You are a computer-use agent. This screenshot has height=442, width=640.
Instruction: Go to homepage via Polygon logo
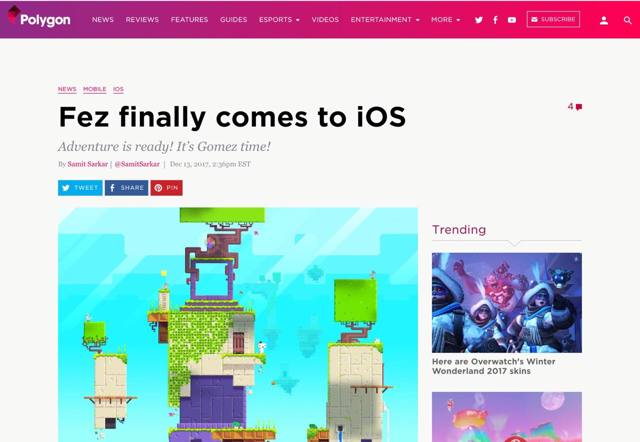coord(39,18)
